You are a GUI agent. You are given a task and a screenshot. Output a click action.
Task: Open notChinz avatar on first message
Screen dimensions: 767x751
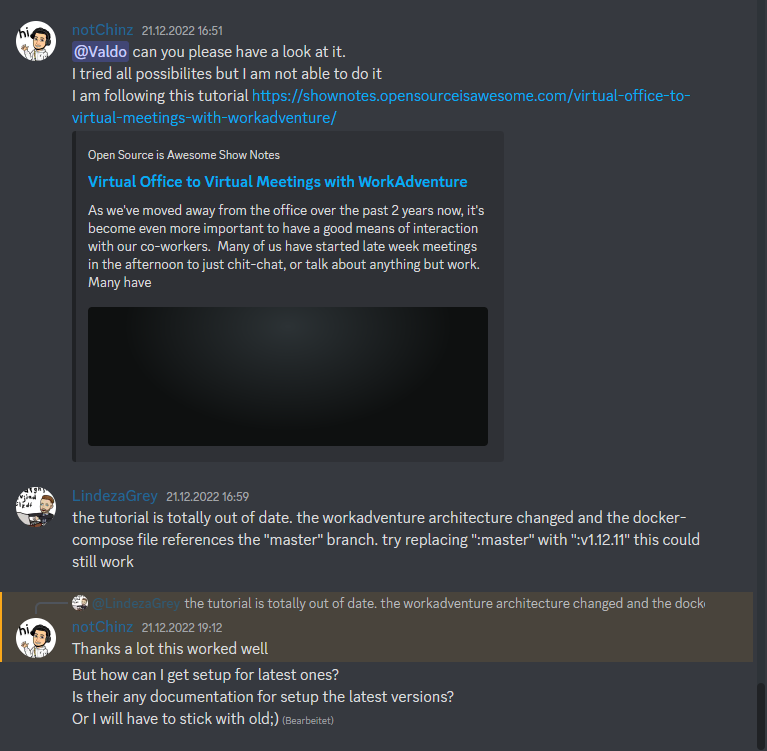(36, 41)
